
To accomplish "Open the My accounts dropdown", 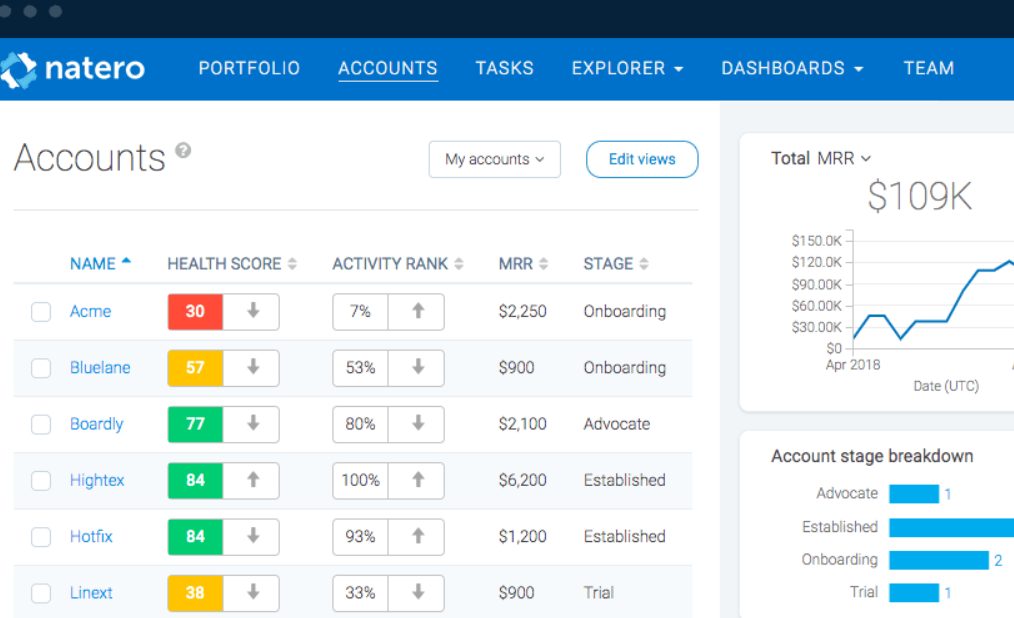I will pyautogui.click(x=495, y=159).
